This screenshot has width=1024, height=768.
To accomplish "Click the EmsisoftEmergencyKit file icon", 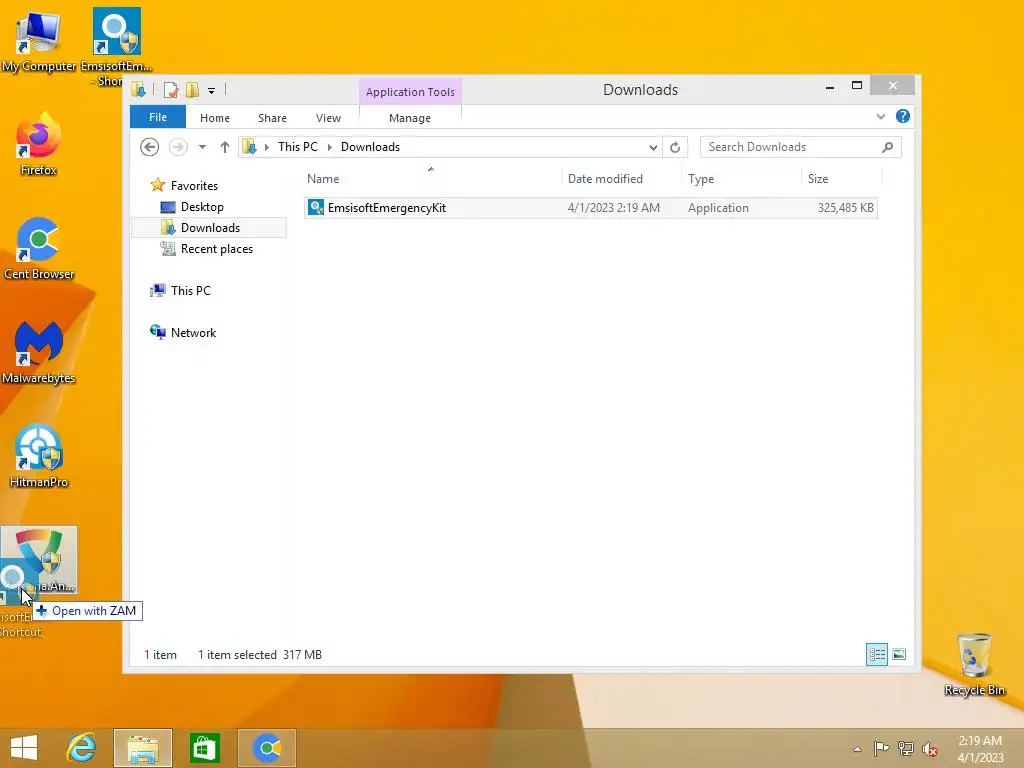I will [x=315, y=208].
